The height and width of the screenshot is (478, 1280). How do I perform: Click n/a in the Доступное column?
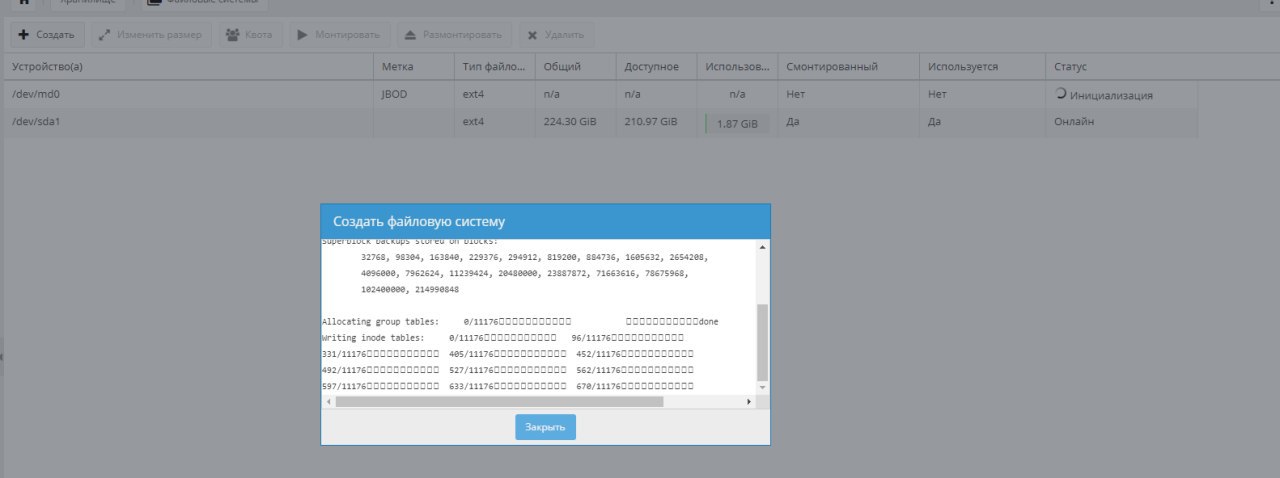coord(632,94)
